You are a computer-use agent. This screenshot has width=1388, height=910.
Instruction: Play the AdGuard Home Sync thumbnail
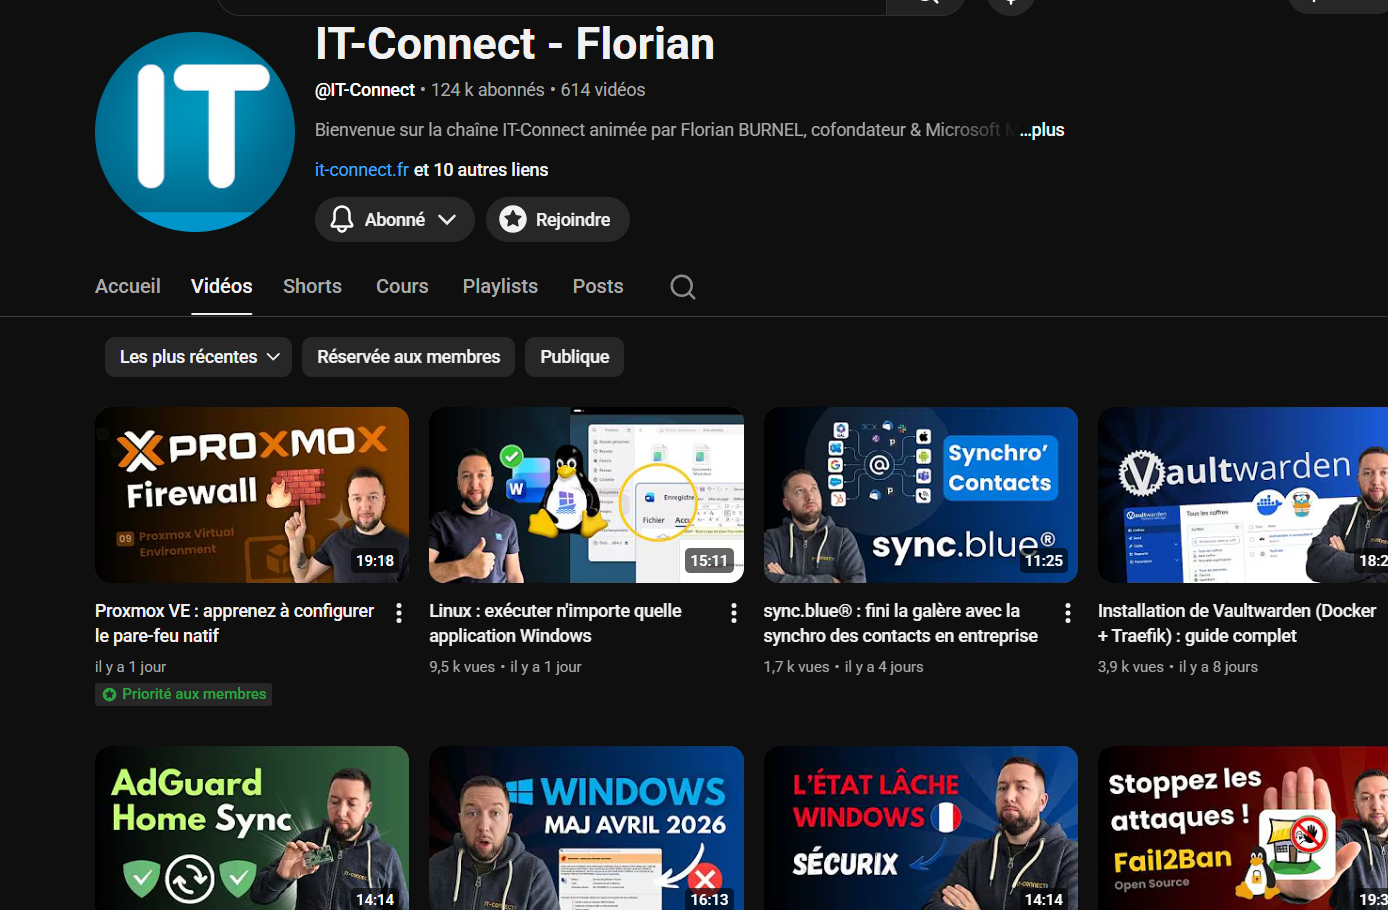pos(252,828)
